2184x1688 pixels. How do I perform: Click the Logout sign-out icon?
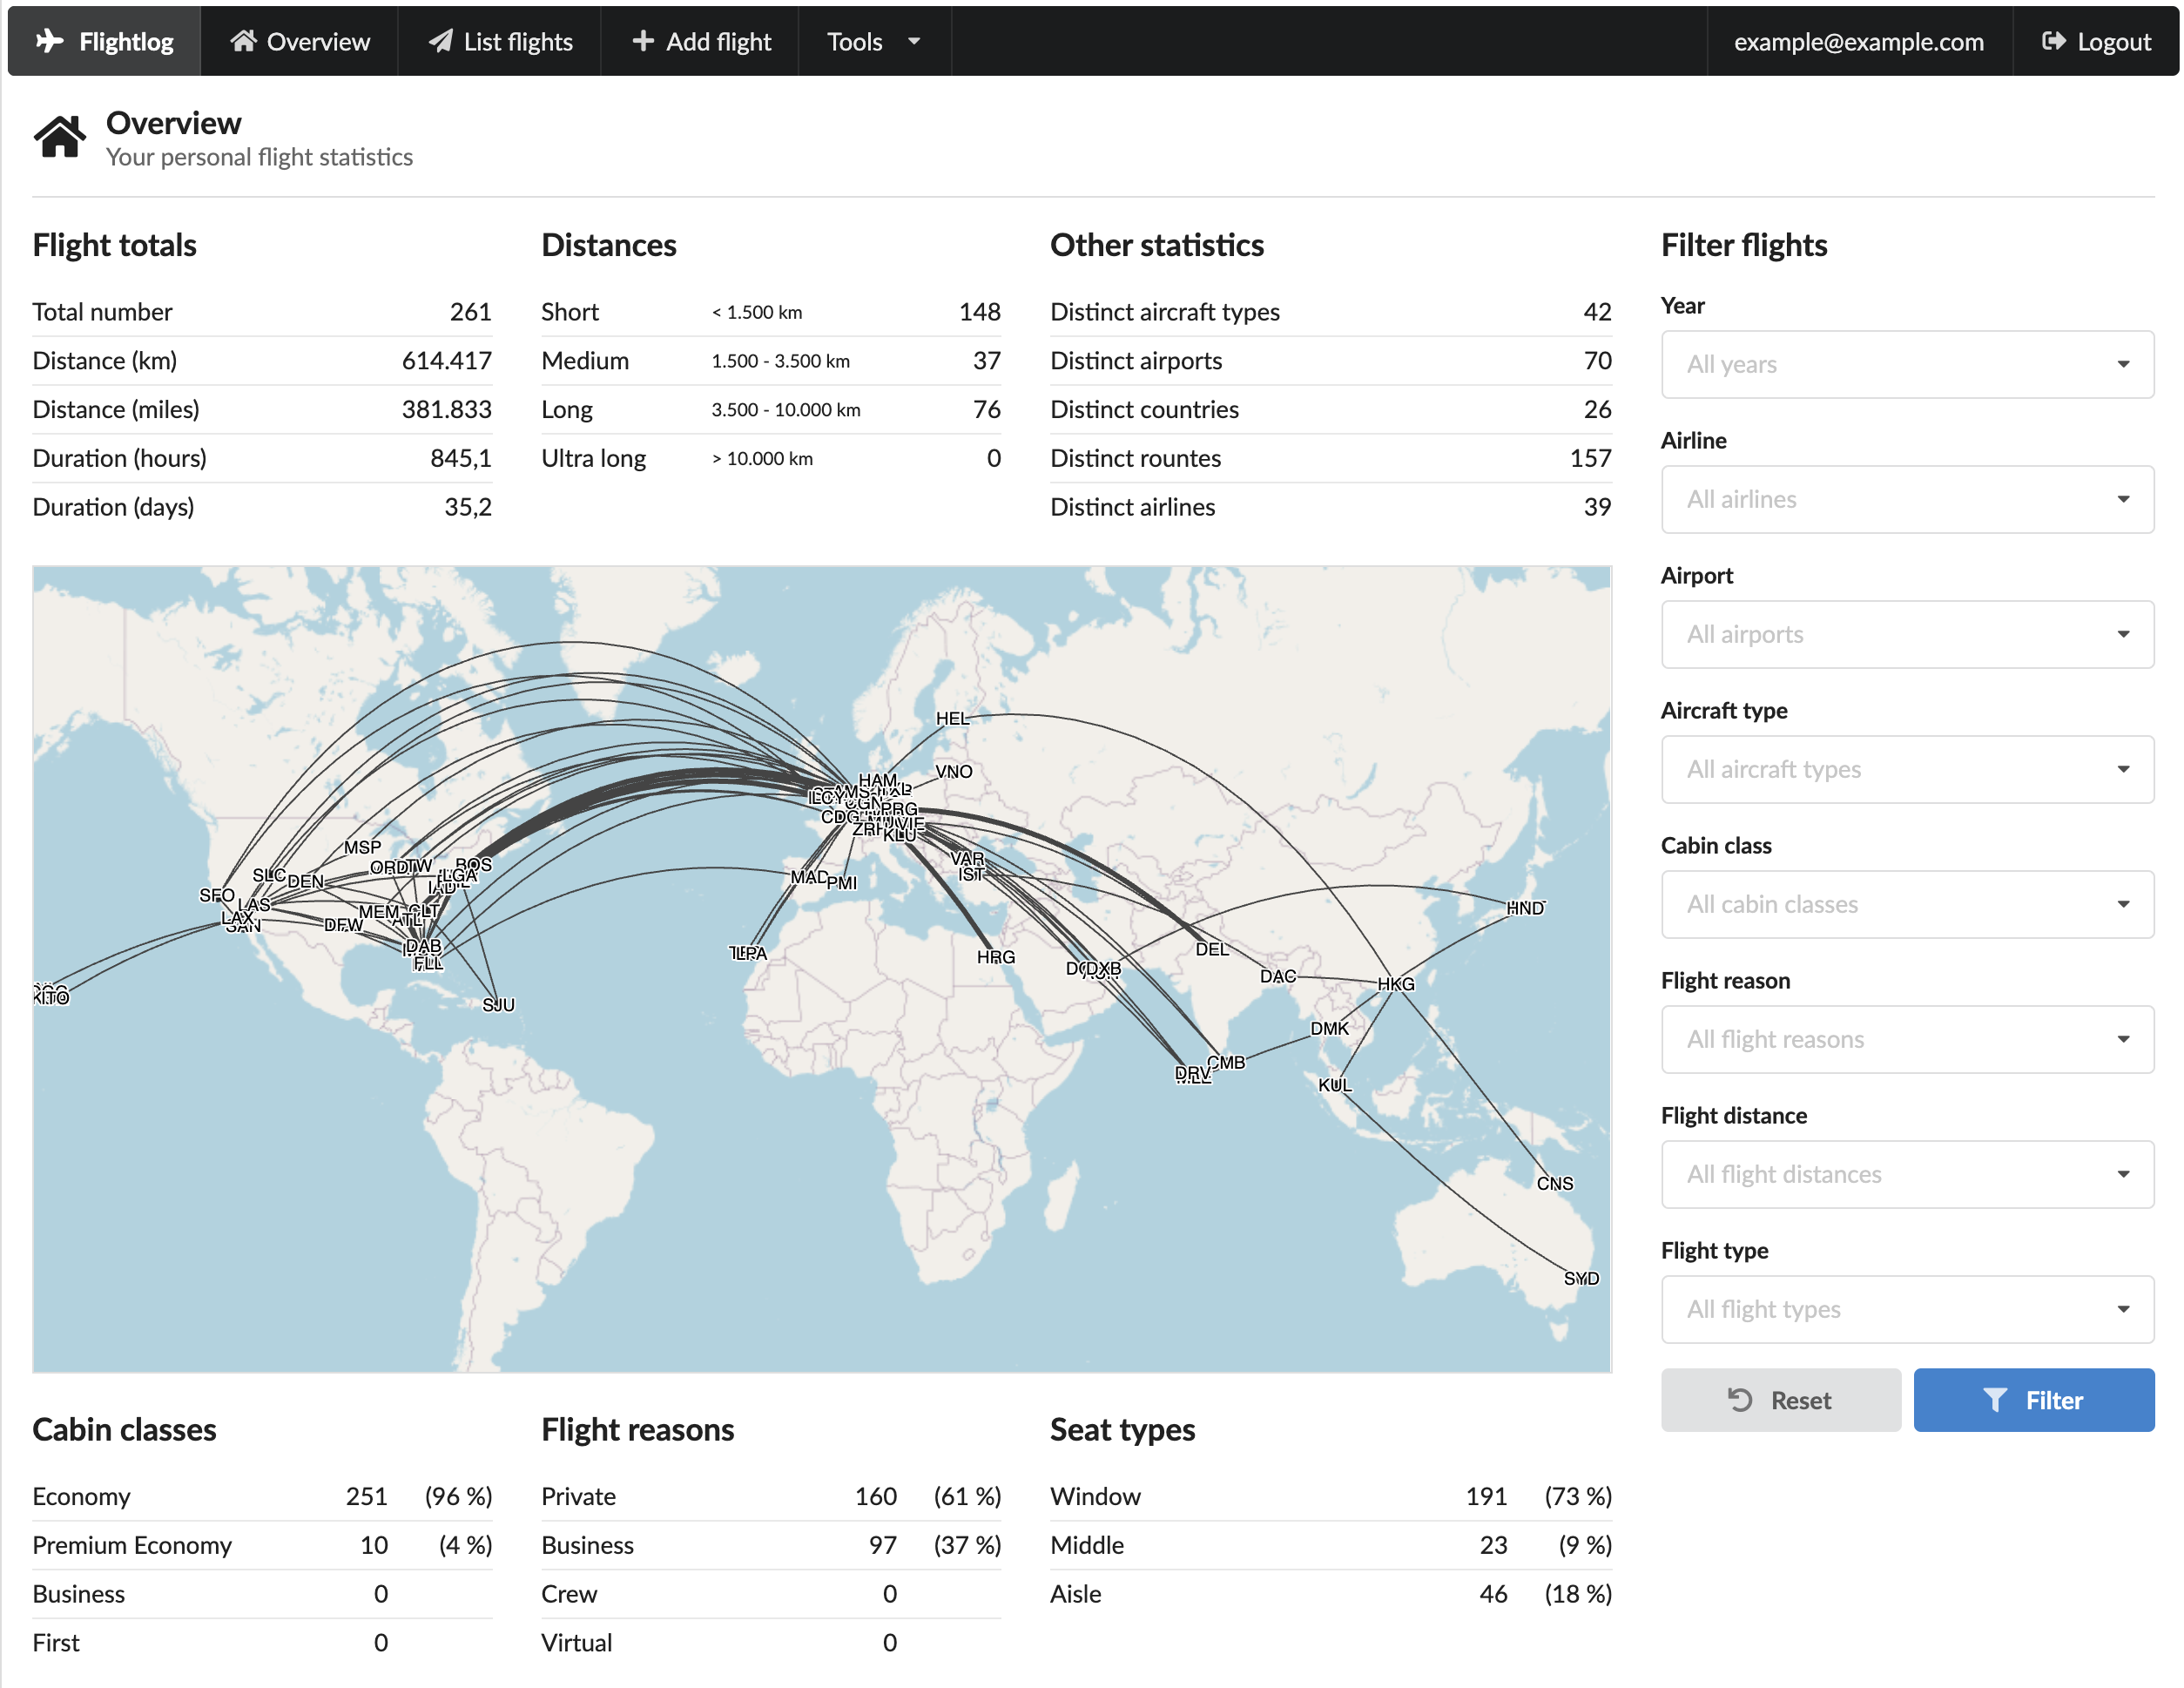2053,41
